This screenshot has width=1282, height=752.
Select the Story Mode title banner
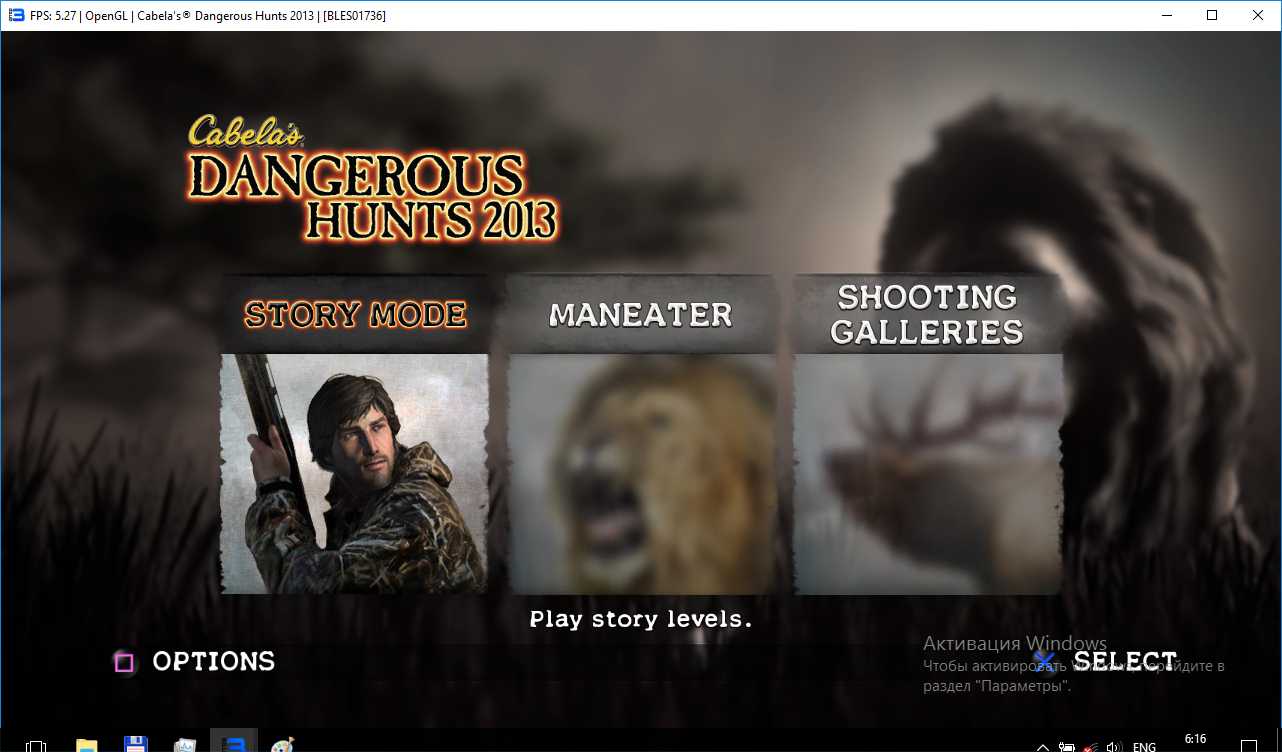[x=355, y=315]
